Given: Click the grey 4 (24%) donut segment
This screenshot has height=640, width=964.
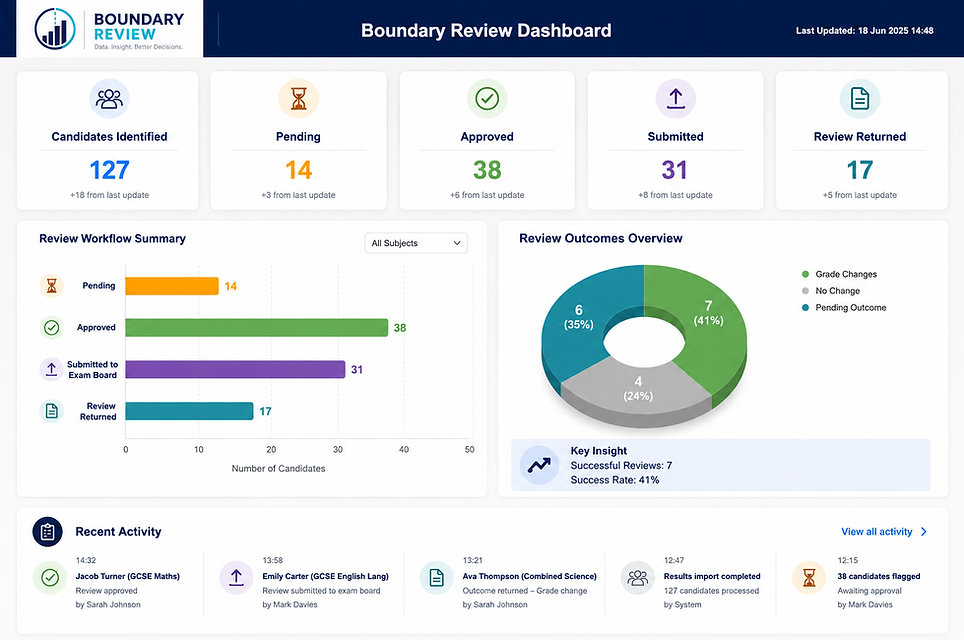Looking at the screenshot, I should (637, 389).
